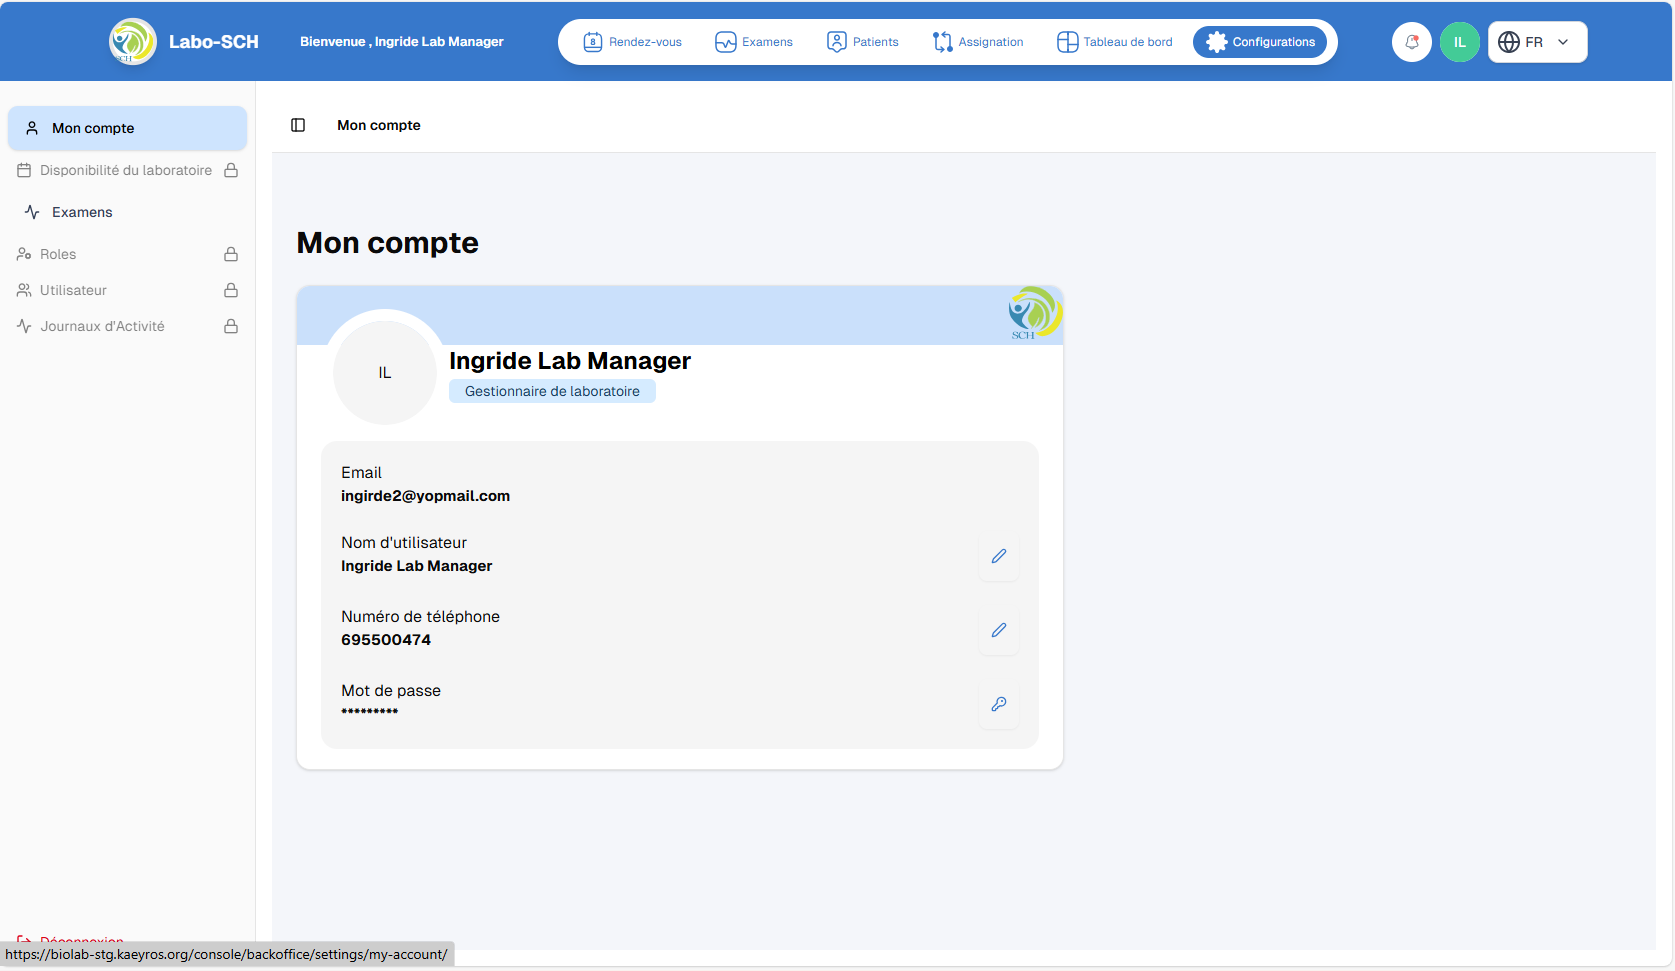This screenshot has height=971, width=1675.
Task: Select Examens in the left sidebar
Action: pyautogui.click(x=82, y=212)
